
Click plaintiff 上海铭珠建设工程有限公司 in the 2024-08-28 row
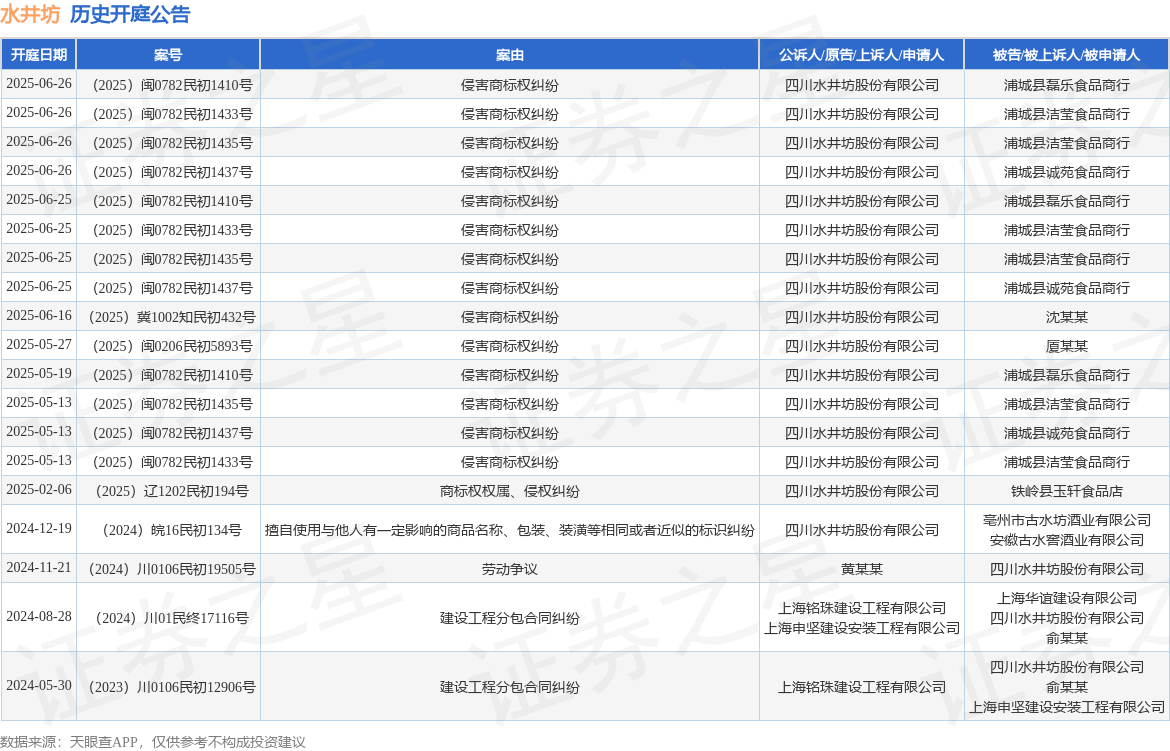tap(862, 608)
